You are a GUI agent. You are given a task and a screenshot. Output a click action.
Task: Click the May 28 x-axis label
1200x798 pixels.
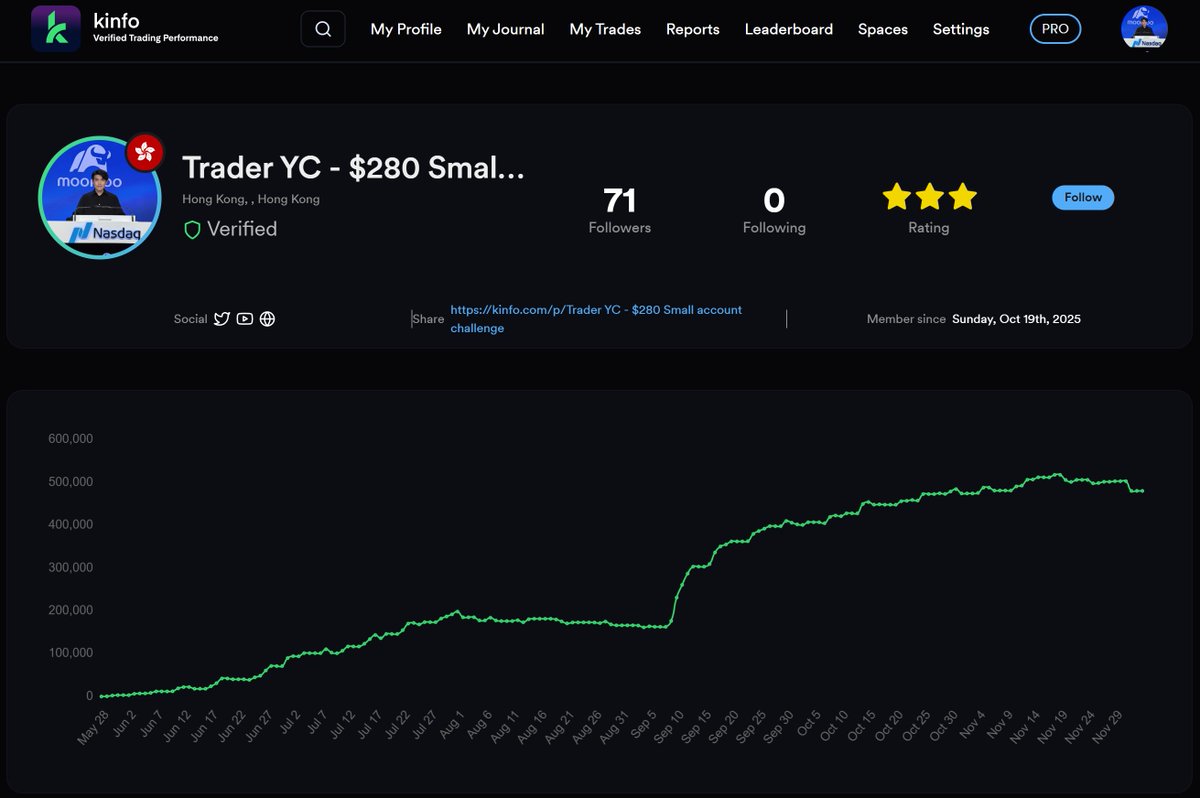(93, 727)
